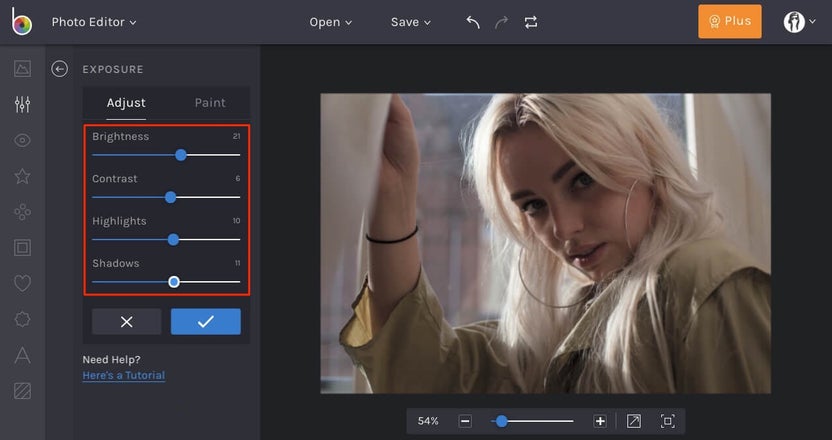Click the zoom level slider handle
This screenshot has height=440, width=832.
tap(501, 421)
